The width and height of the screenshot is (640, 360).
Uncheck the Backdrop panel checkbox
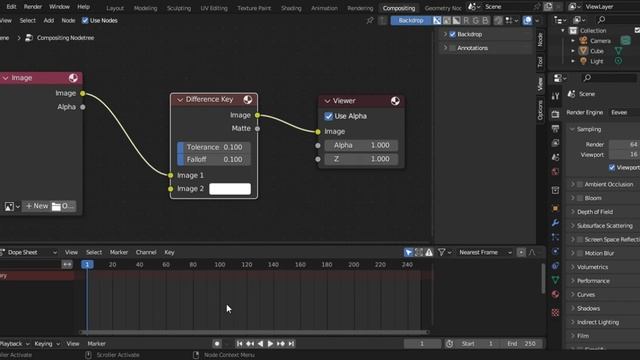[453, 34]
